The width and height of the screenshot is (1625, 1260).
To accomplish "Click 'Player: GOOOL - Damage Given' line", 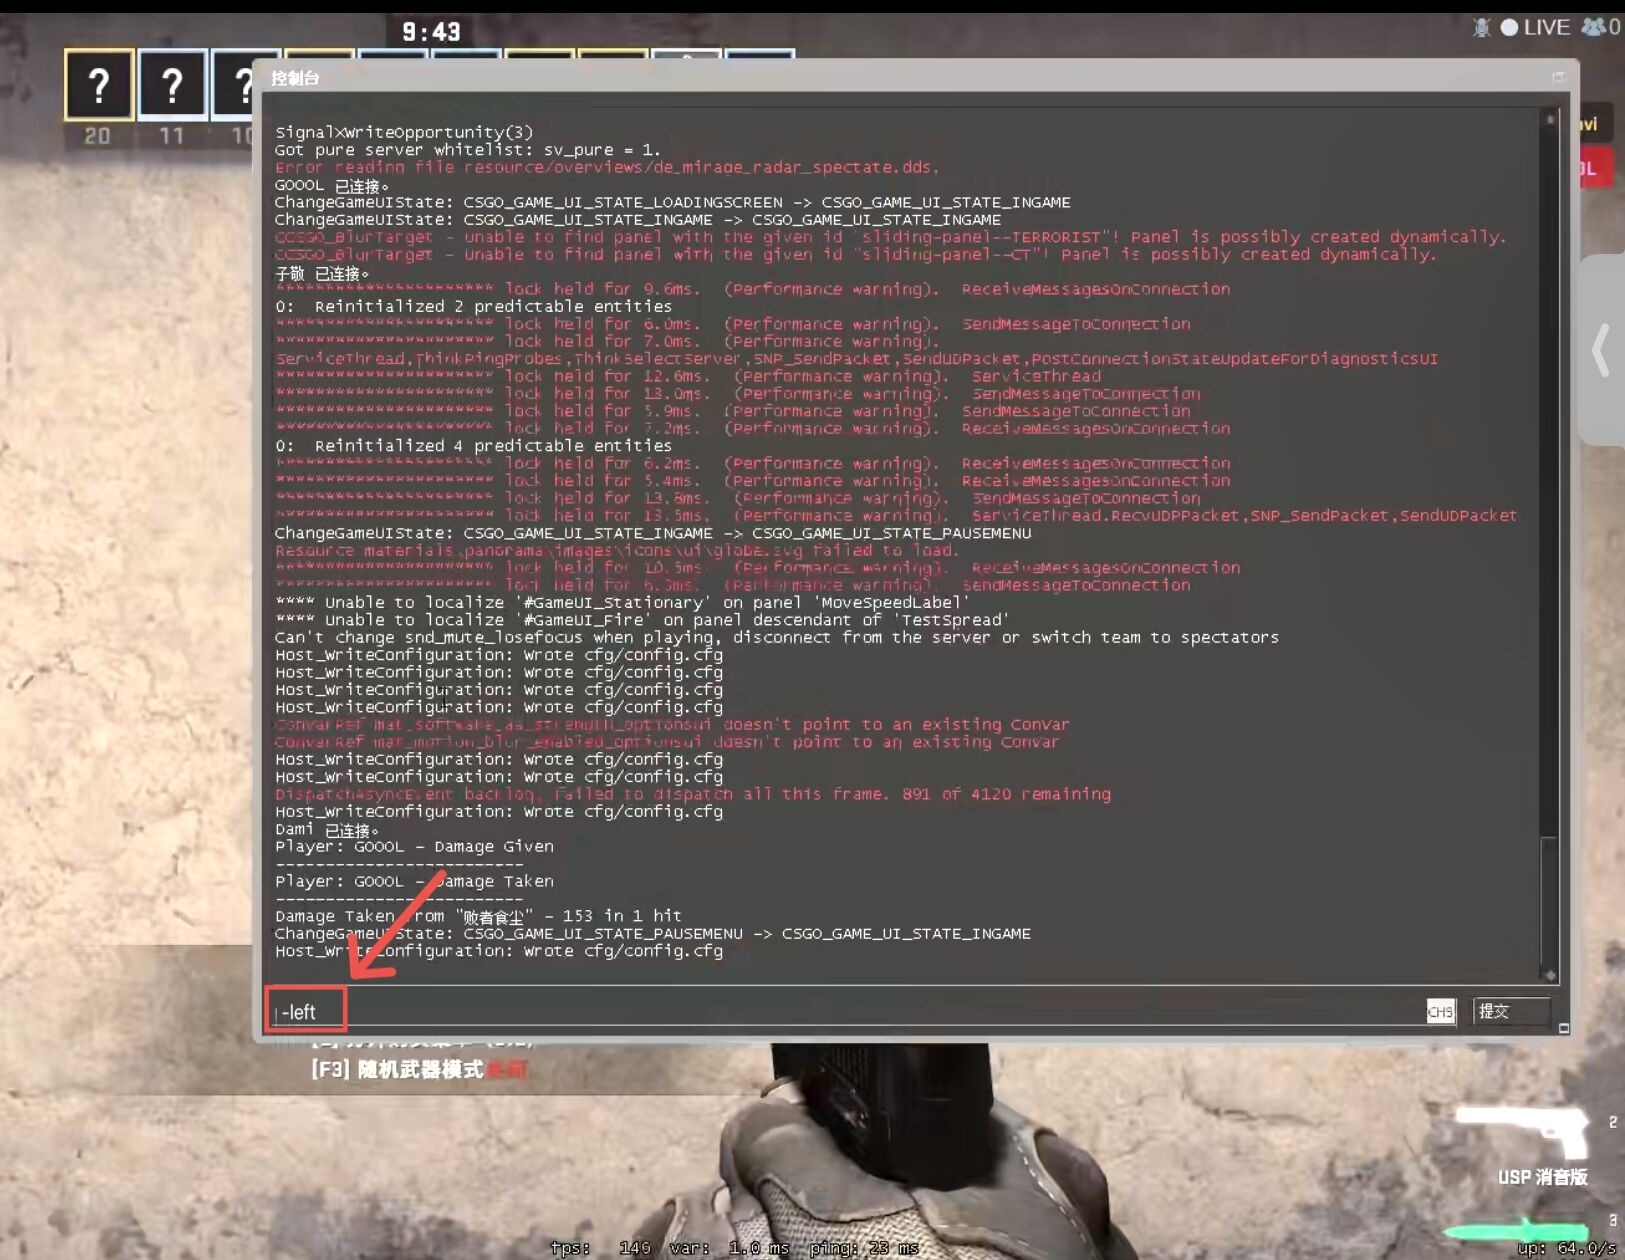I will 414,846.
